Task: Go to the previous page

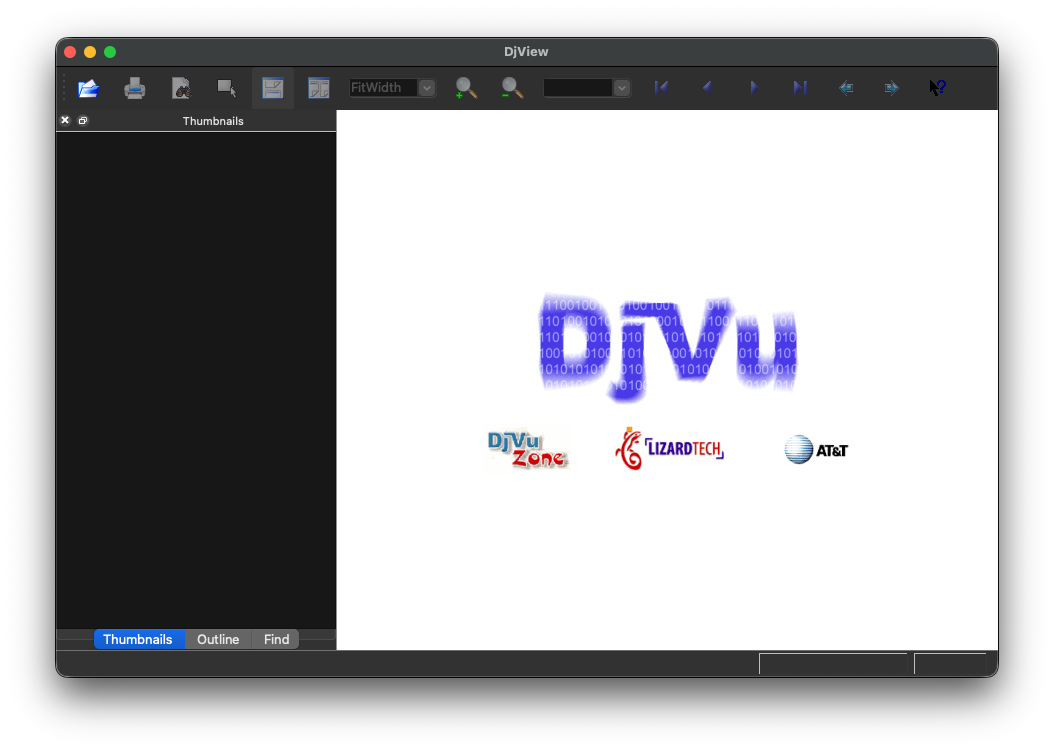Action: [707, 87]
